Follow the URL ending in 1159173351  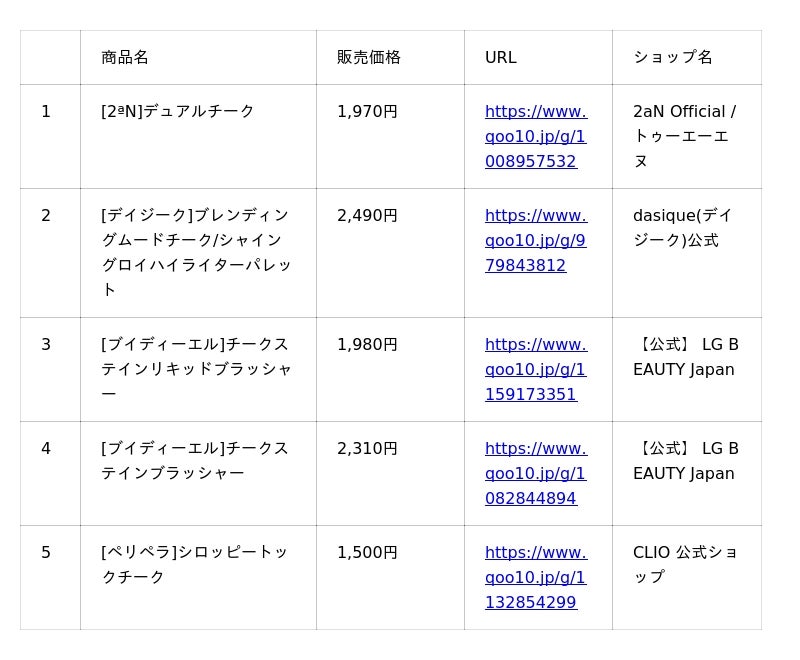(535, 369)
